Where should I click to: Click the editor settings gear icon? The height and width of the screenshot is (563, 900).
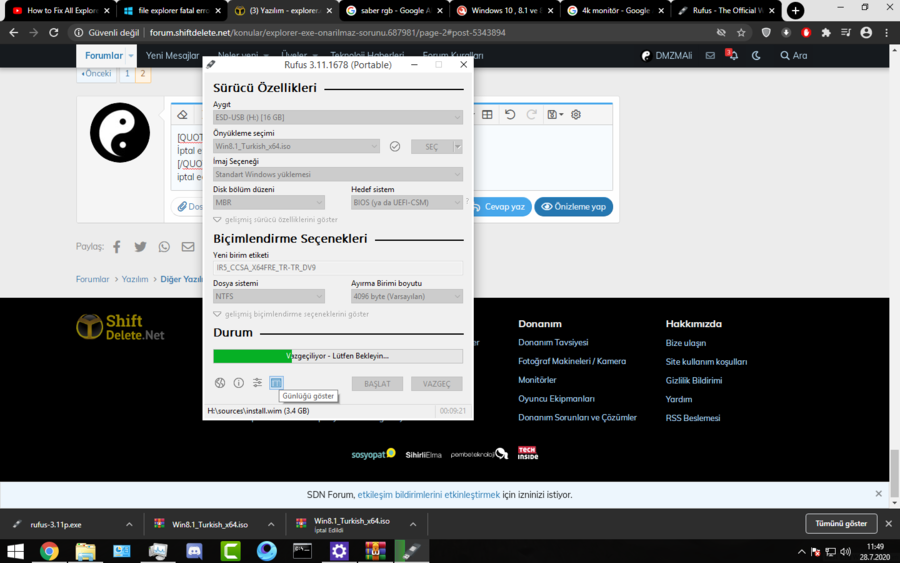tap(576, 115)
